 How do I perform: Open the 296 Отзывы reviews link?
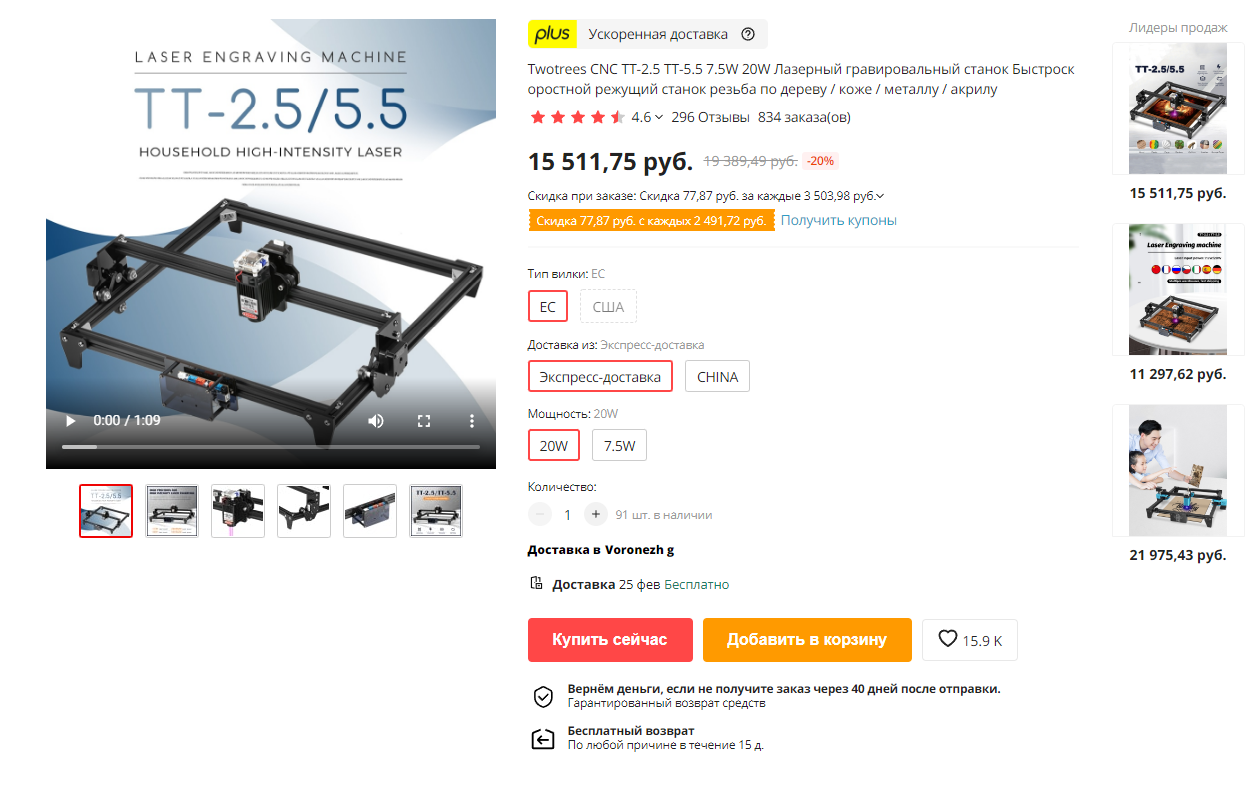tap(710, 117)
